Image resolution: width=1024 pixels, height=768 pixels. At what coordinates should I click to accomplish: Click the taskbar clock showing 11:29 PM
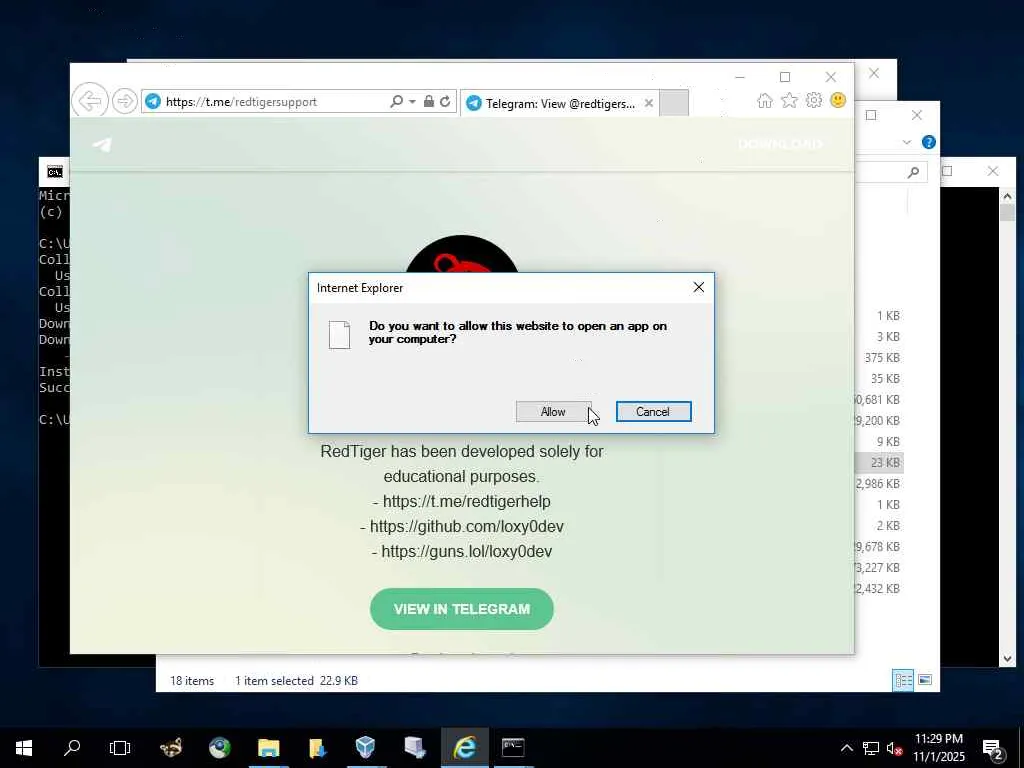point(939,748)
